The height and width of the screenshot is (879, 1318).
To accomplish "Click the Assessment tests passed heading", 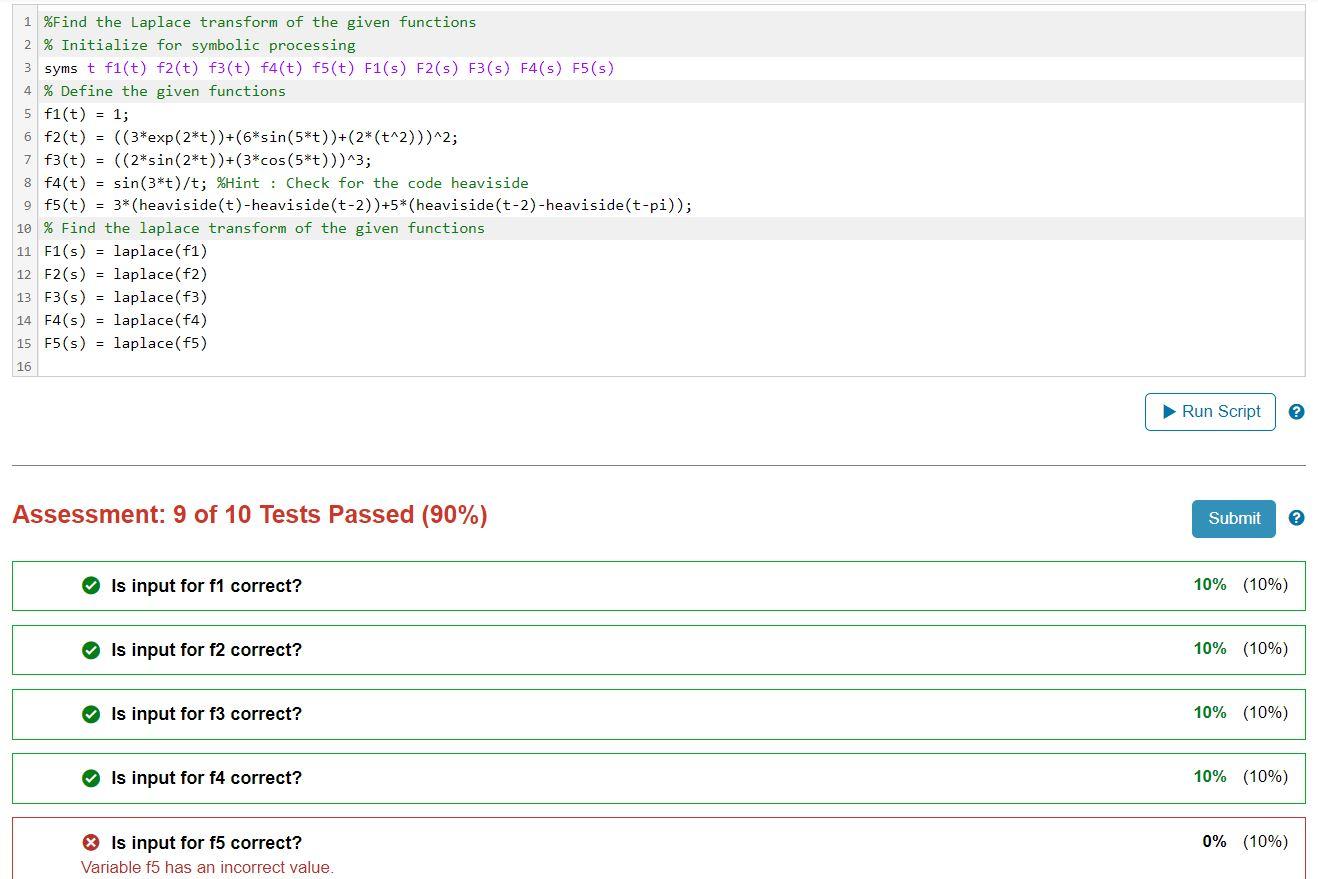I will pyautogui.click(x=248, y=514).
